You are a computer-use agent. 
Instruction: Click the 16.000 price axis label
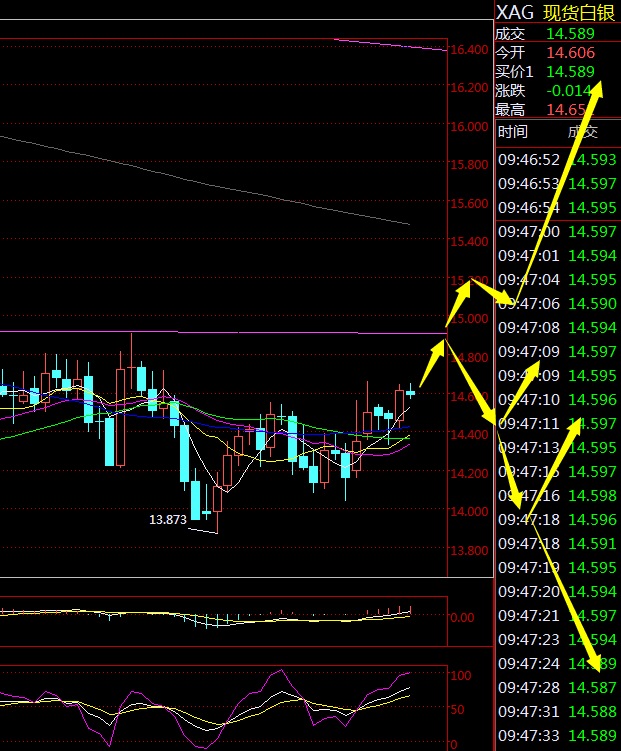[469, 126]
